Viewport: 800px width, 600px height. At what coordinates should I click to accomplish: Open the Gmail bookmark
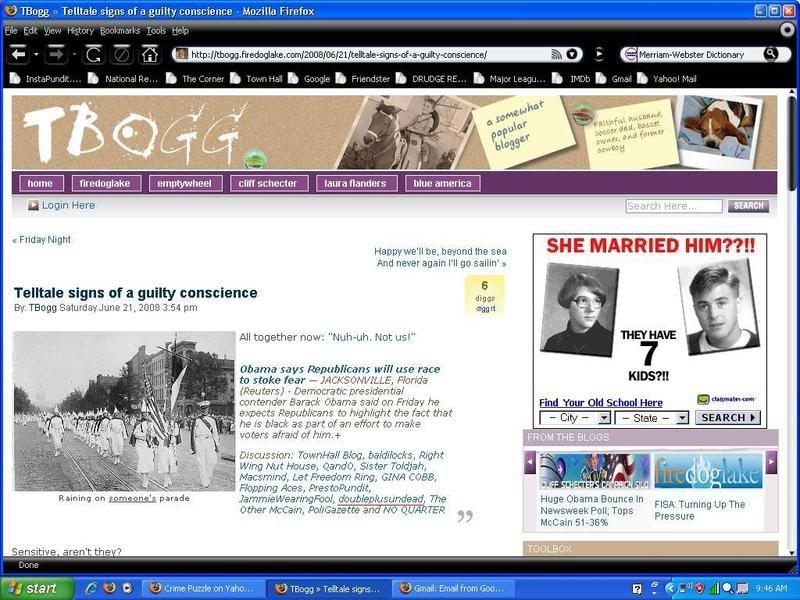pyautogui.click(x=614, y=79)
